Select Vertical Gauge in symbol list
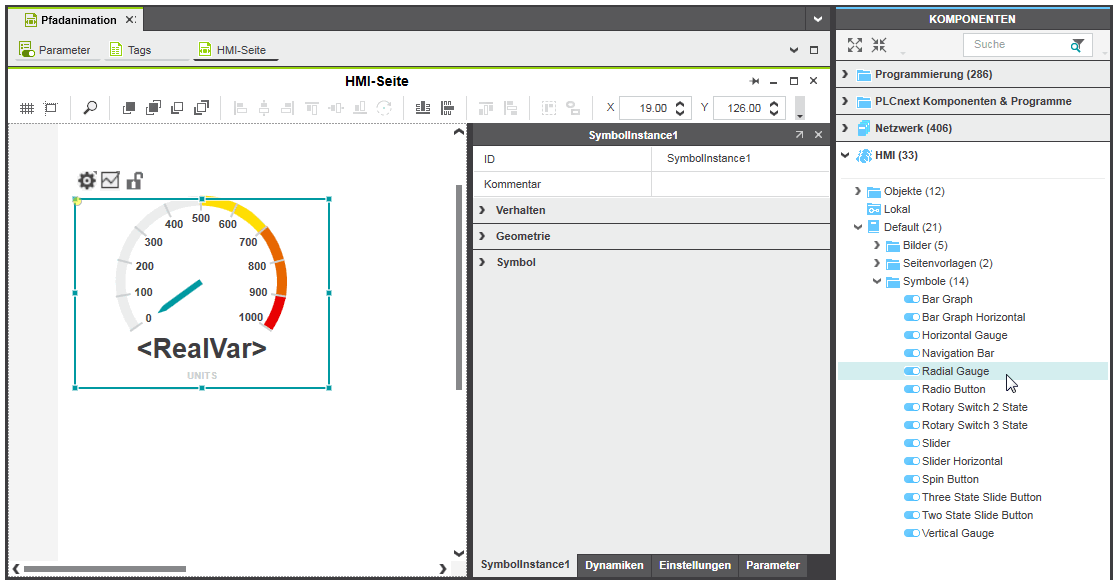Viewport: 1118px width, 585px height. tap(957, 533)
